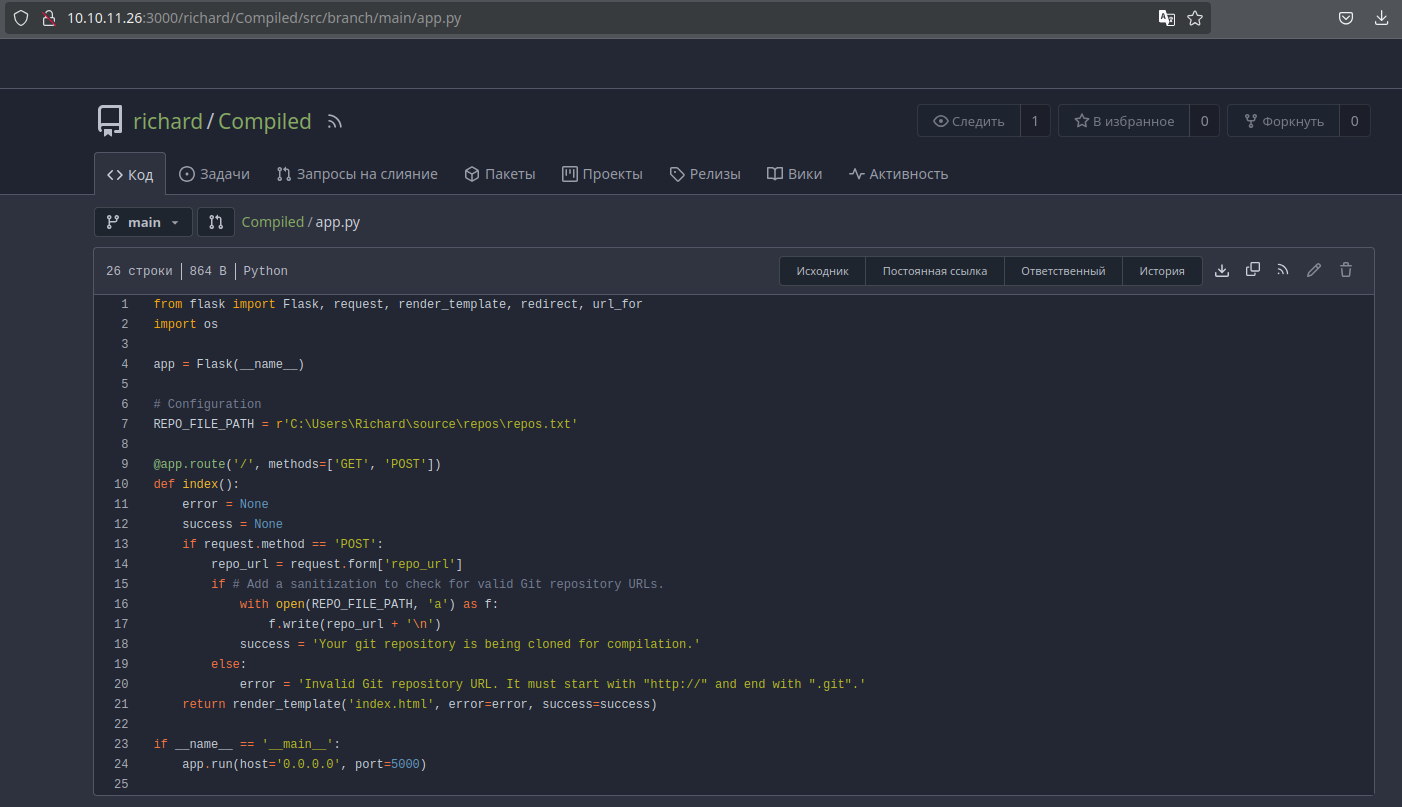Click the insecure connection padlock icon
Screen dimensions: 1402x807
coord(47,18)
